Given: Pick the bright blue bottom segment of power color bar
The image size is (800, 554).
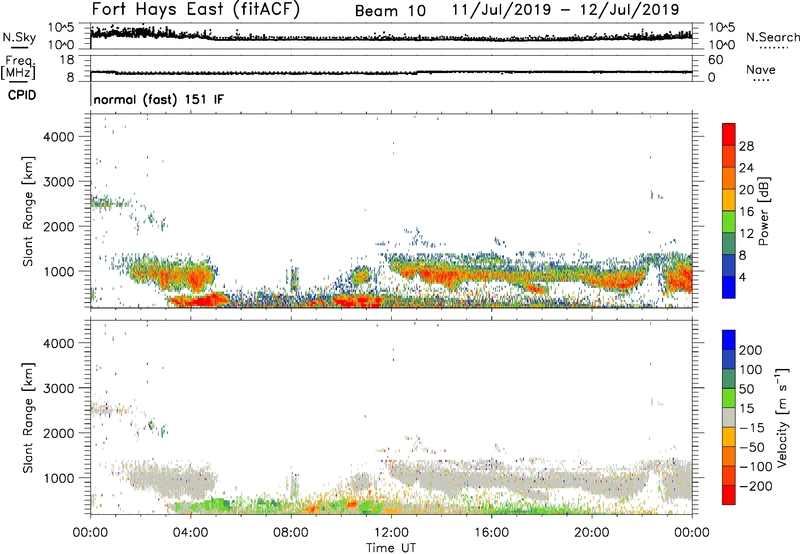Looking at the screenshot, I should point(729,287).
